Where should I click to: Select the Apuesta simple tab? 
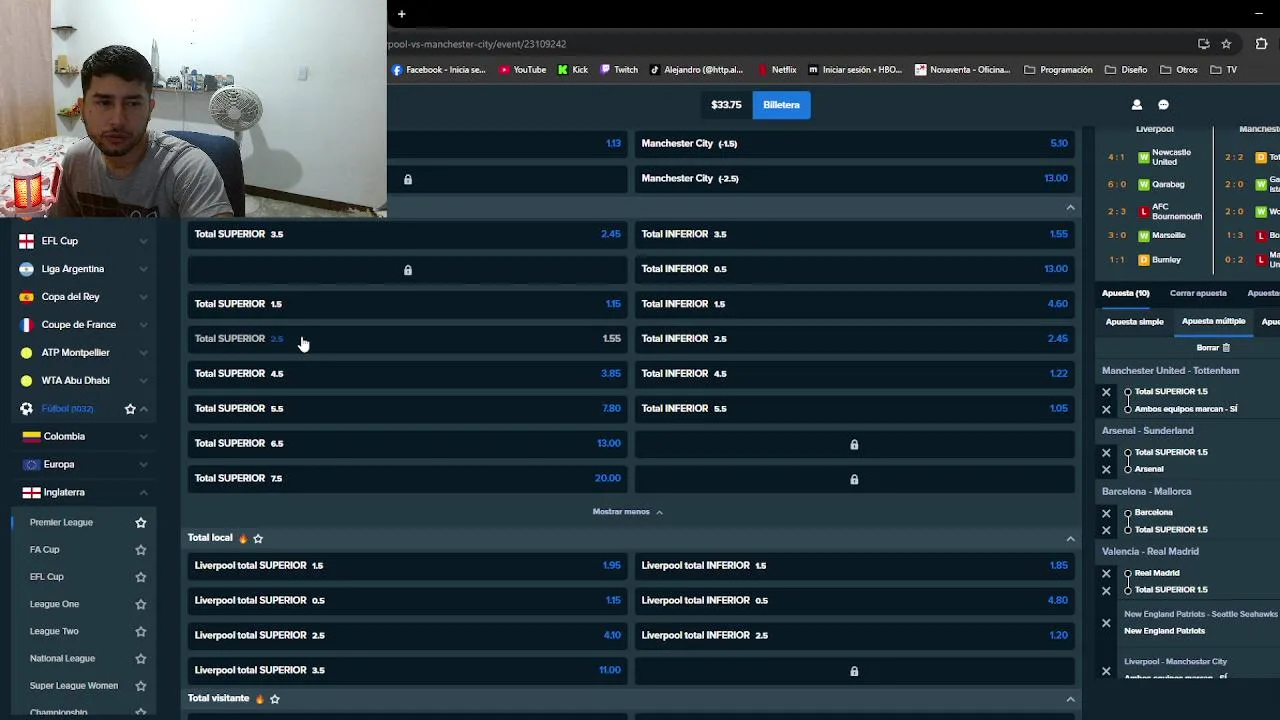click(1134, 322)
